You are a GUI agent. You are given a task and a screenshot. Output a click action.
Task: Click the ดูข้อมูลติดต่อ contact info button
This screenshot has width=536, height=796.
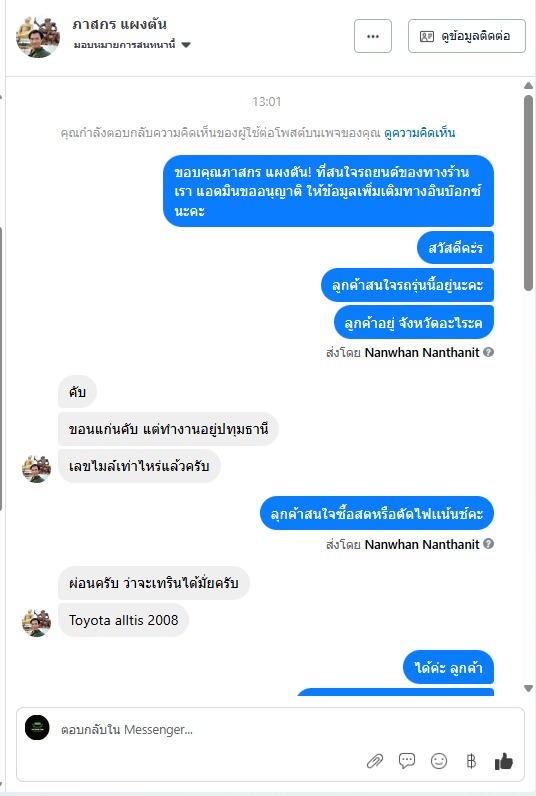coord(466,36)
